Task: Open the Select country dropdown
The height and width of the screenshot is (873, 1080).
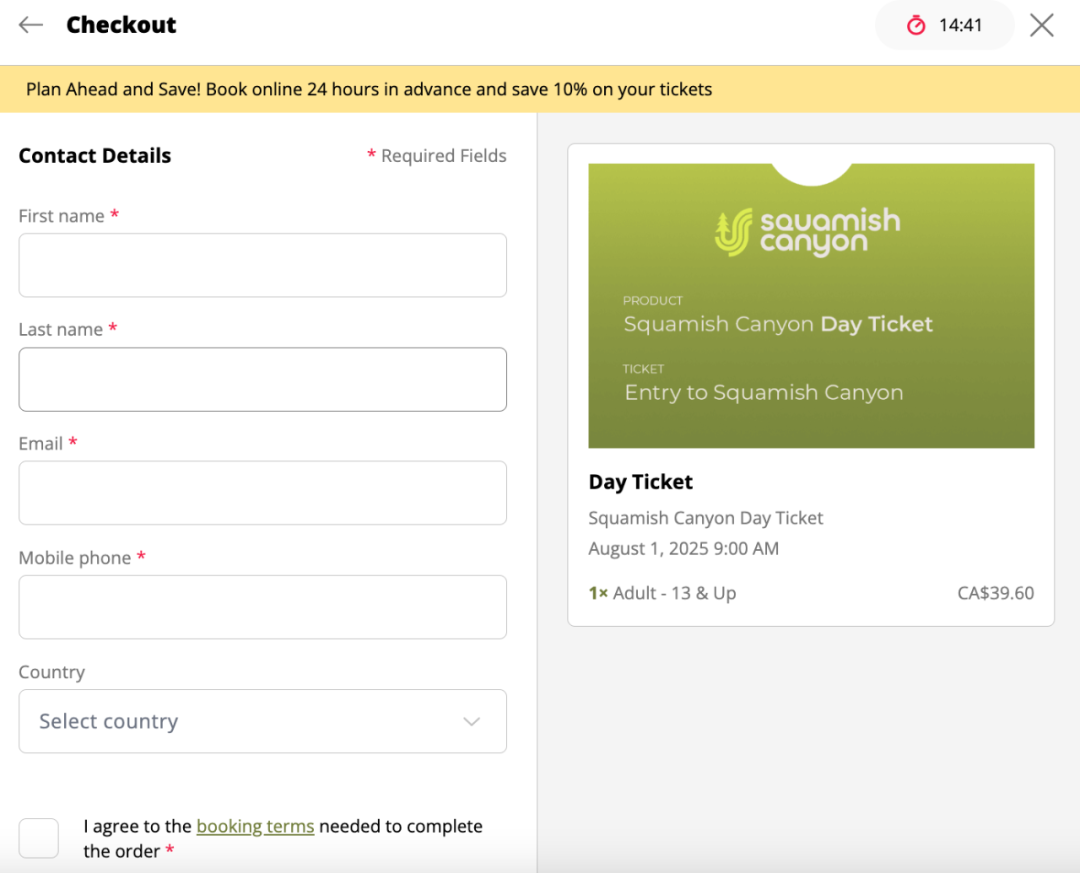Action: (x=262, y=721)
